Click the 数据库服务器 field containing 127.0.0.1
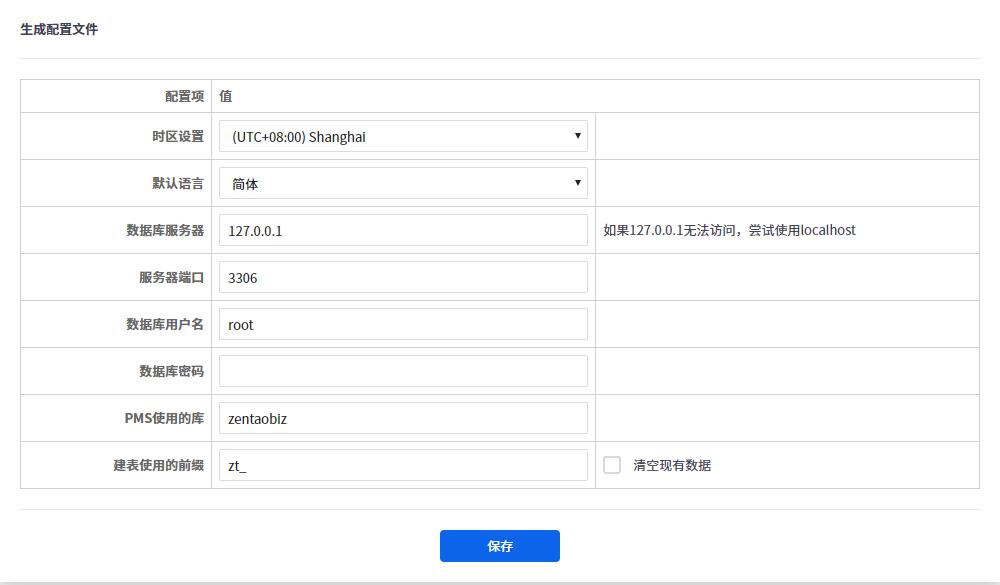 pyautogui.click(x=403, y=230)
